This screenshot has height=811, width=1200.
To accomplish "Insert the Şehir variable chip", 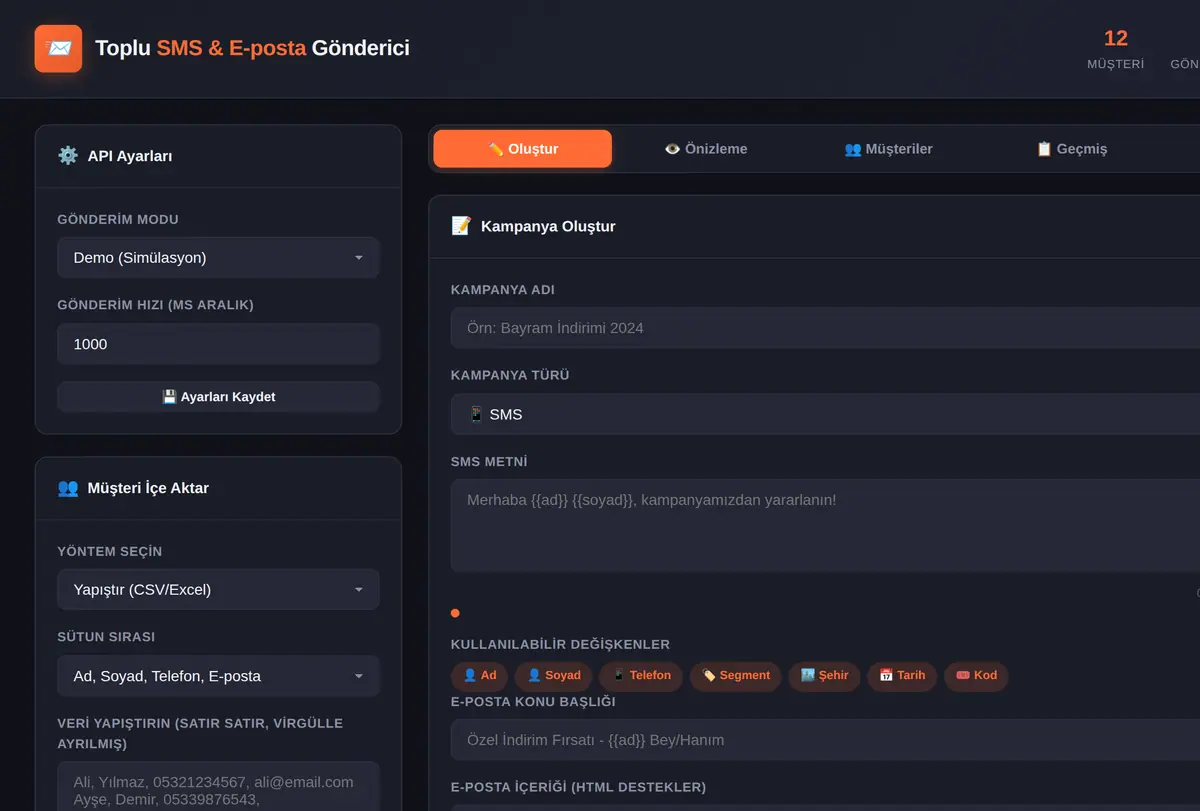I will tap(824, 676).
